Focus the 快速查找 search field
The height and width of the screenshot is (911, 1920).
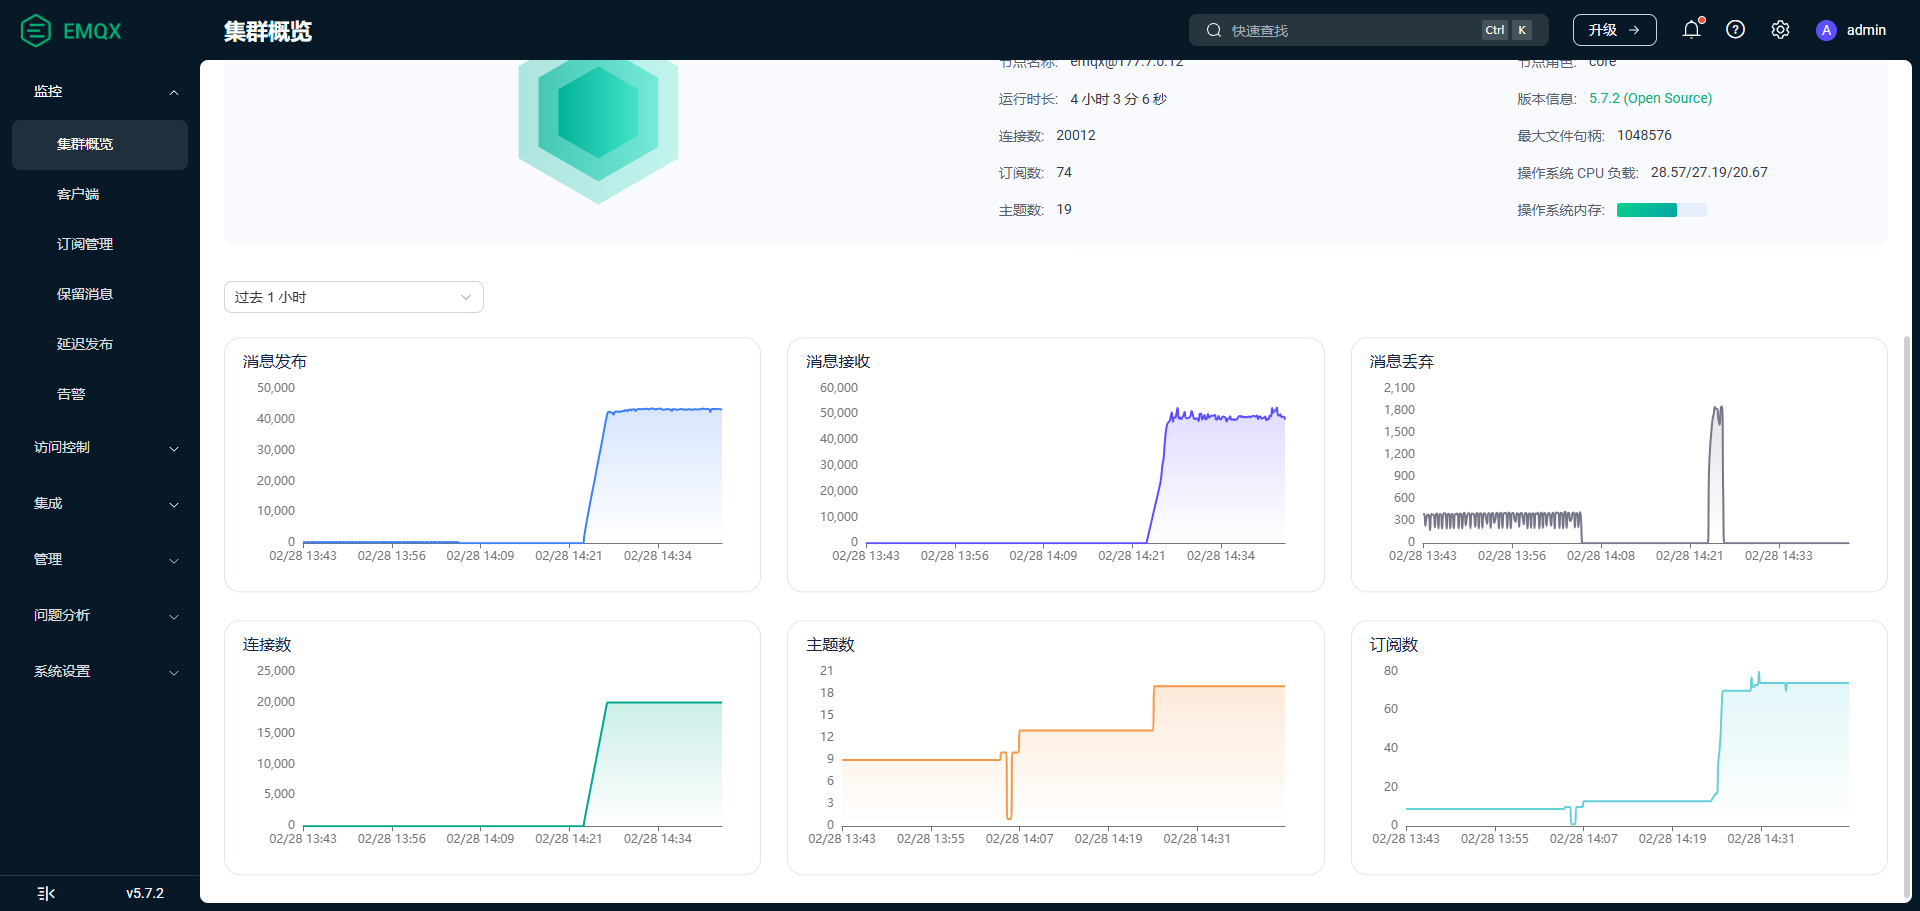coord(1368,30)
